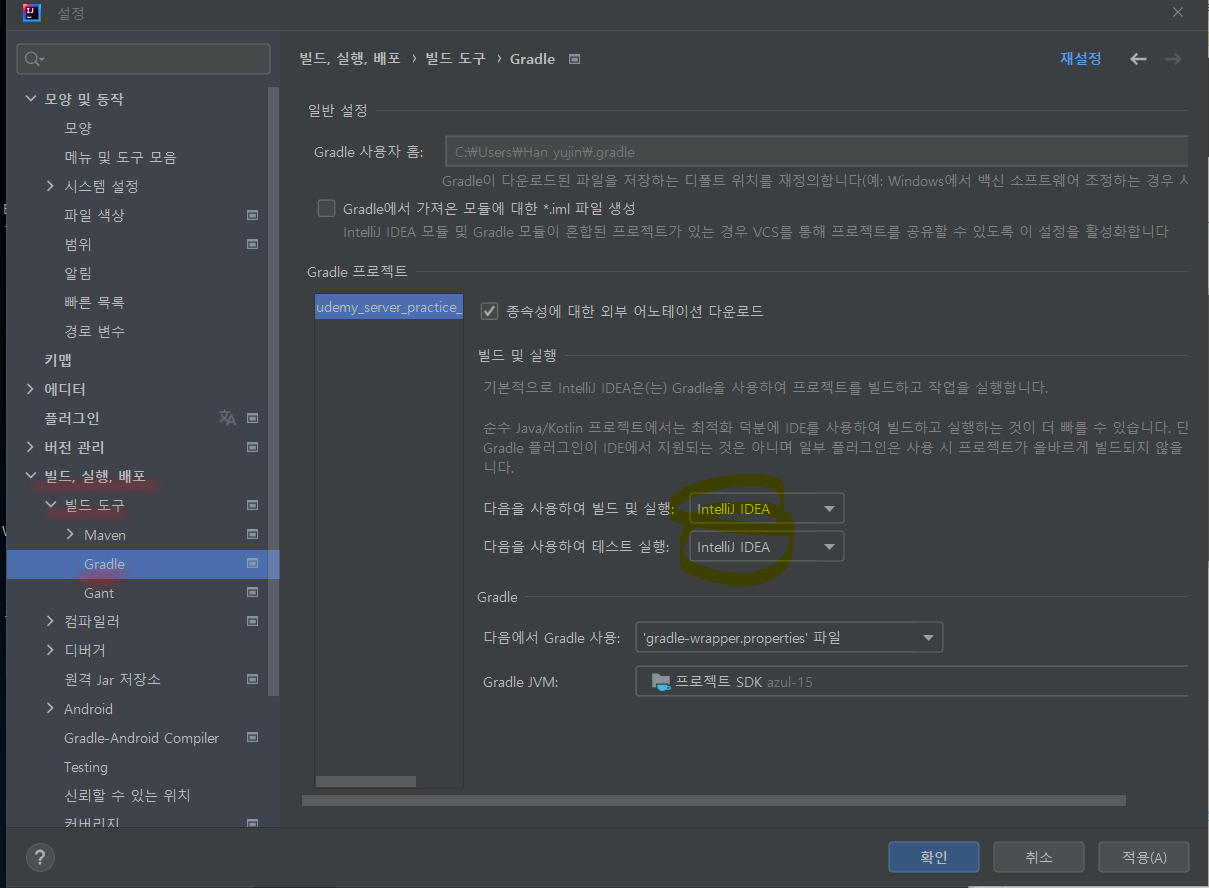Click the project icon beside 플러그인

(x=253, y=418)
